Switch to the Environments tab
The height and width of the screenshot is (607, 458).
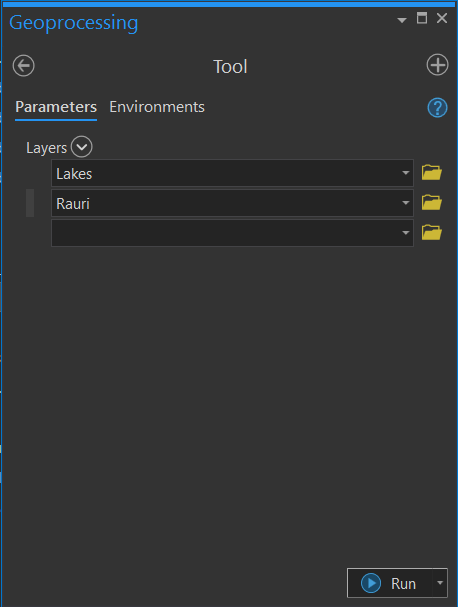point(157,107)
